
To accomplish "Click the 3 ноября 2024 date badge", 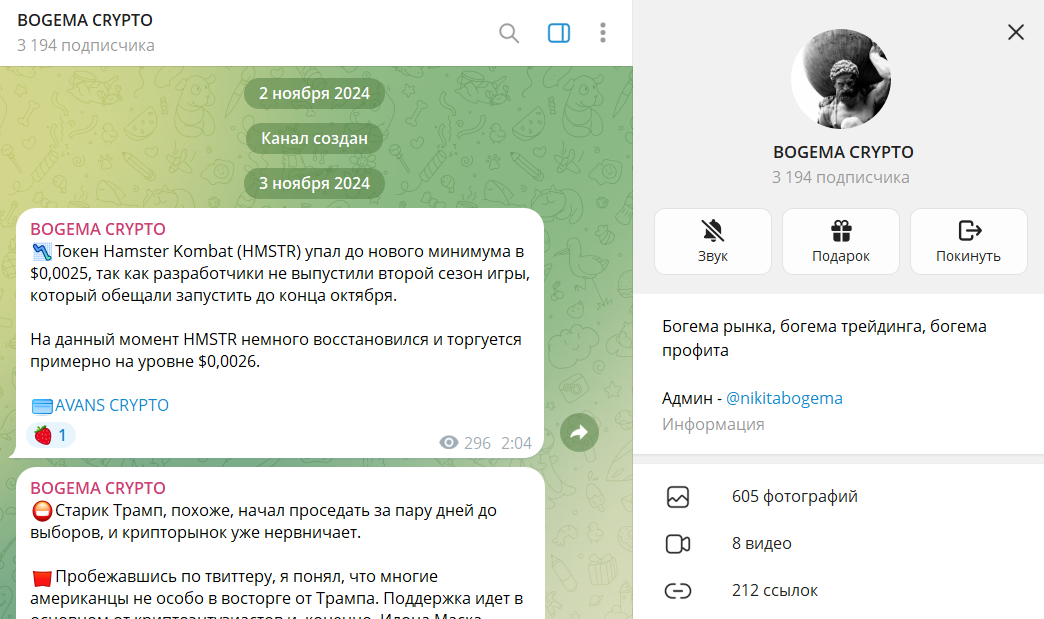I will pos(314,183).
